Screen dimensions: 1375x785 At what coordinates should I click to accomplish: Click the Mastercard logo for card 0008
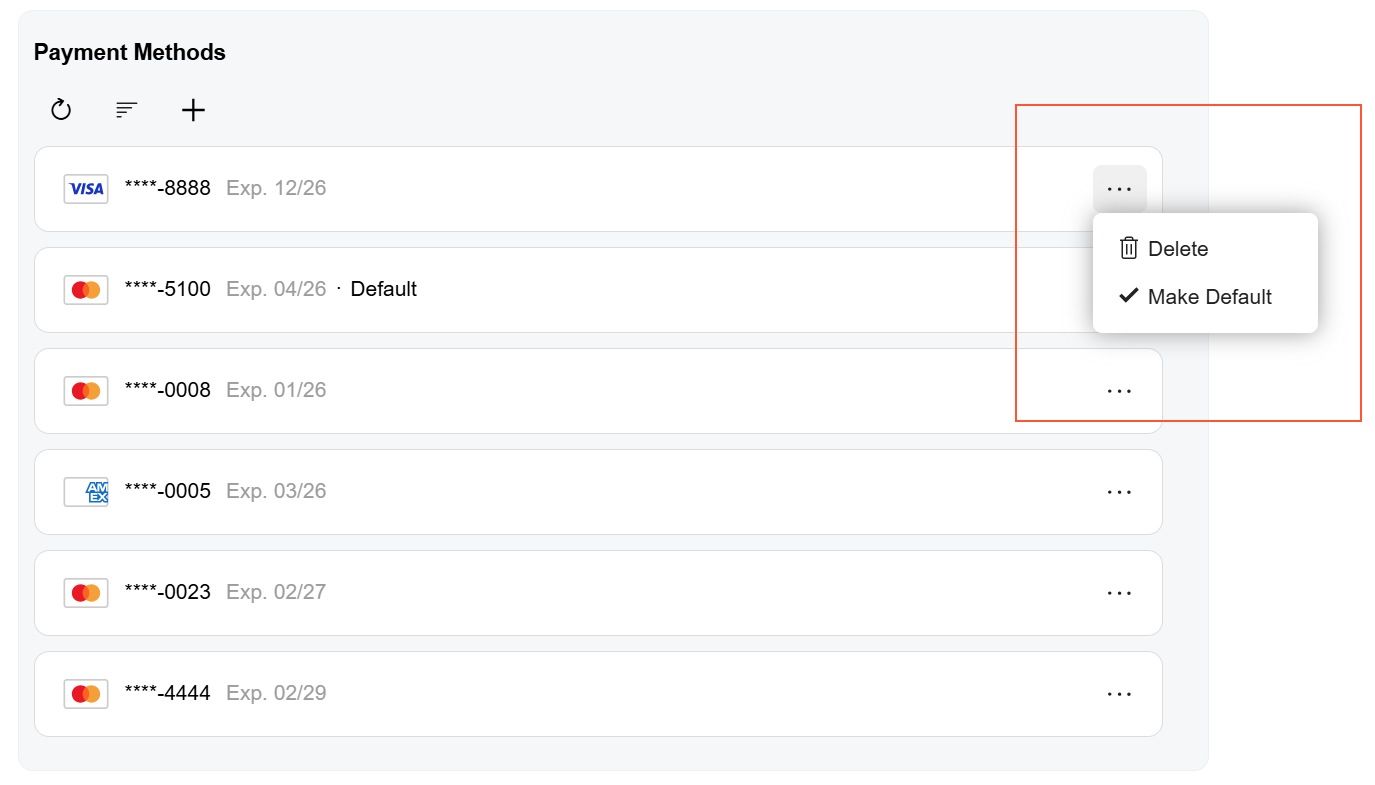pos(86,391)
